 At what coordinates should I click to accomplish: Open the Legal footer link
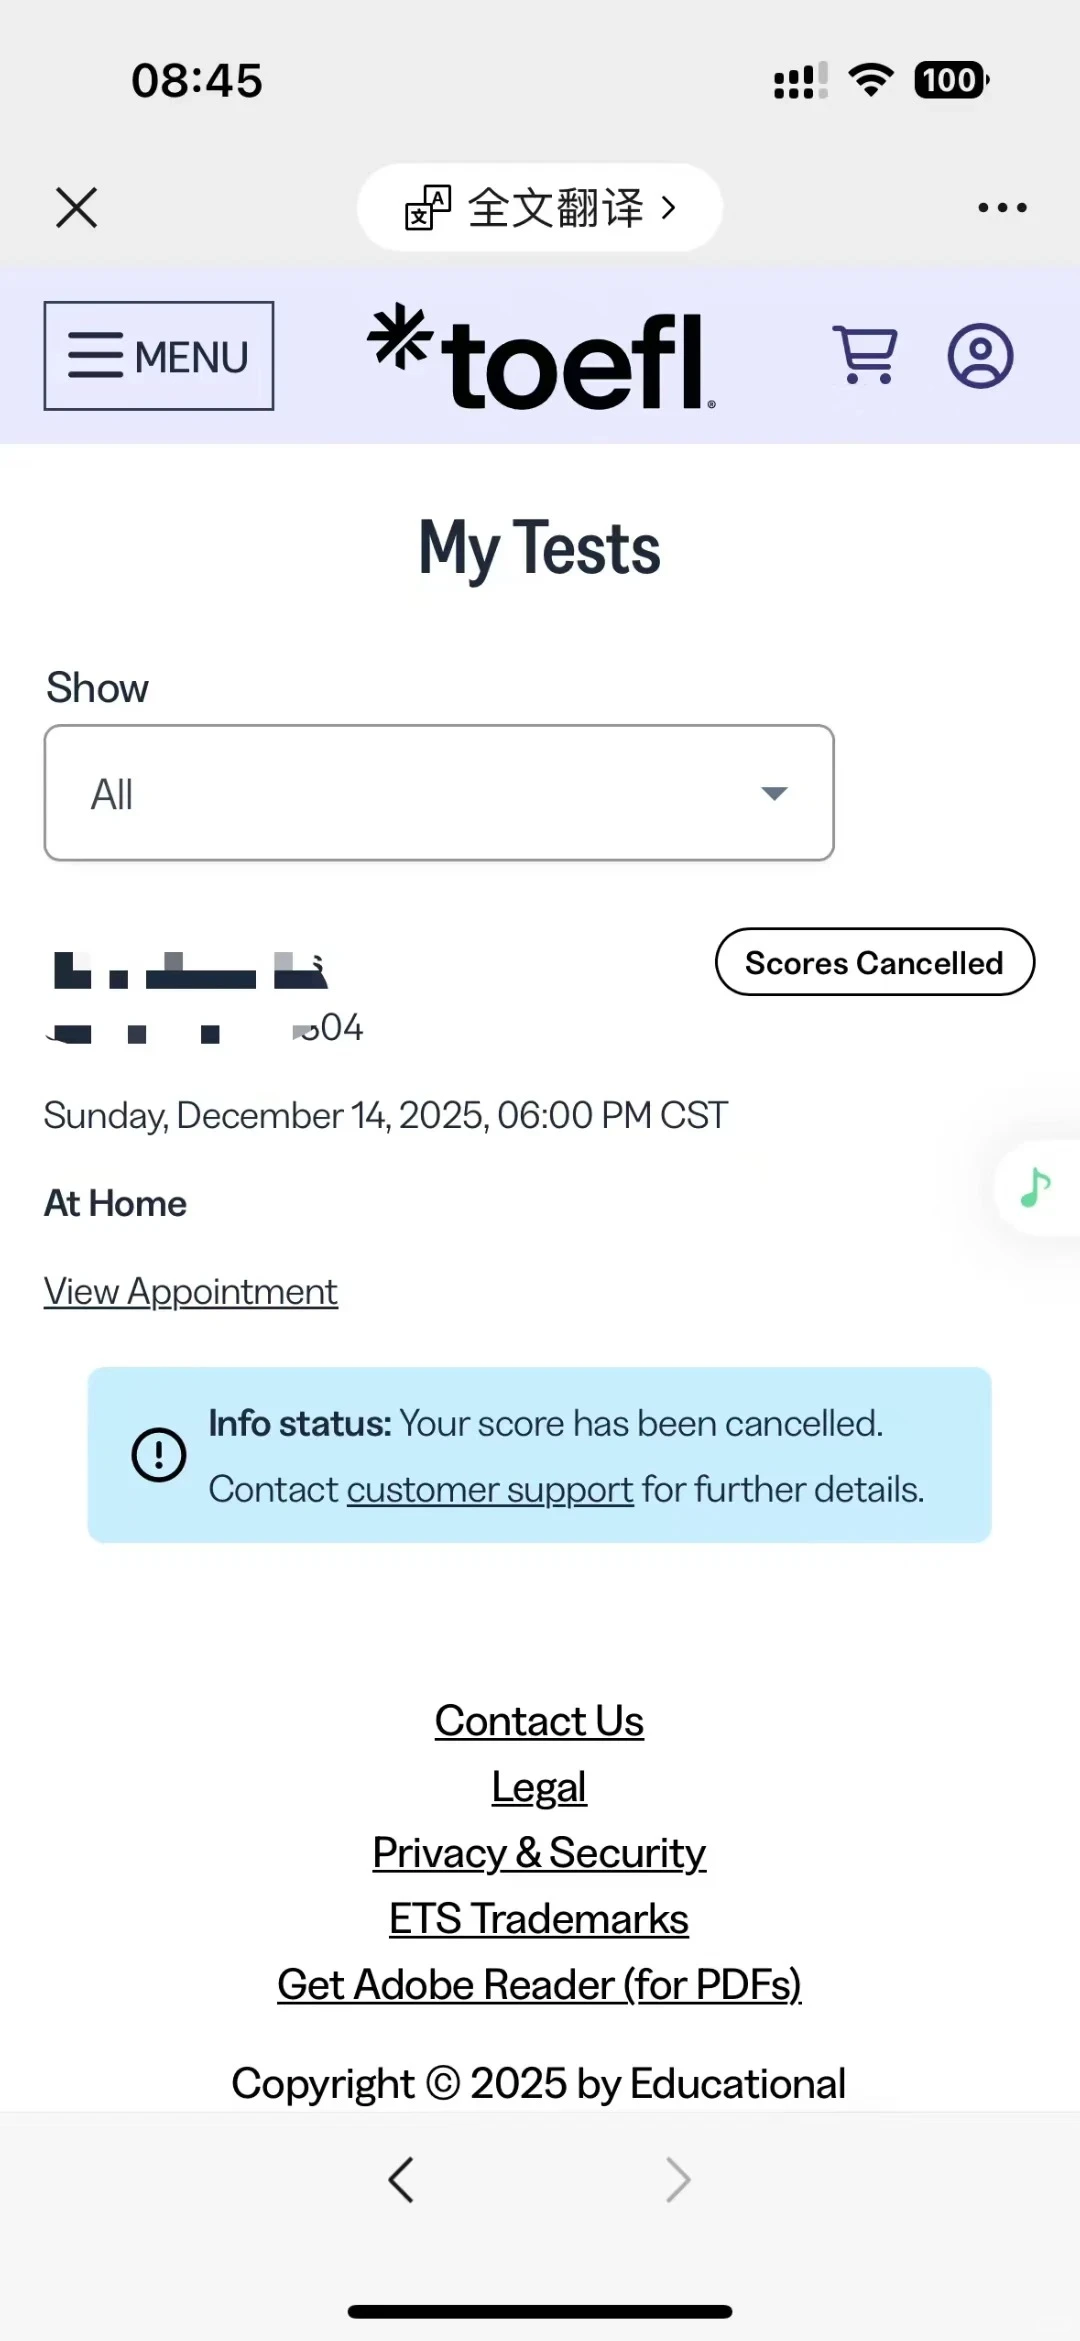539,1788
